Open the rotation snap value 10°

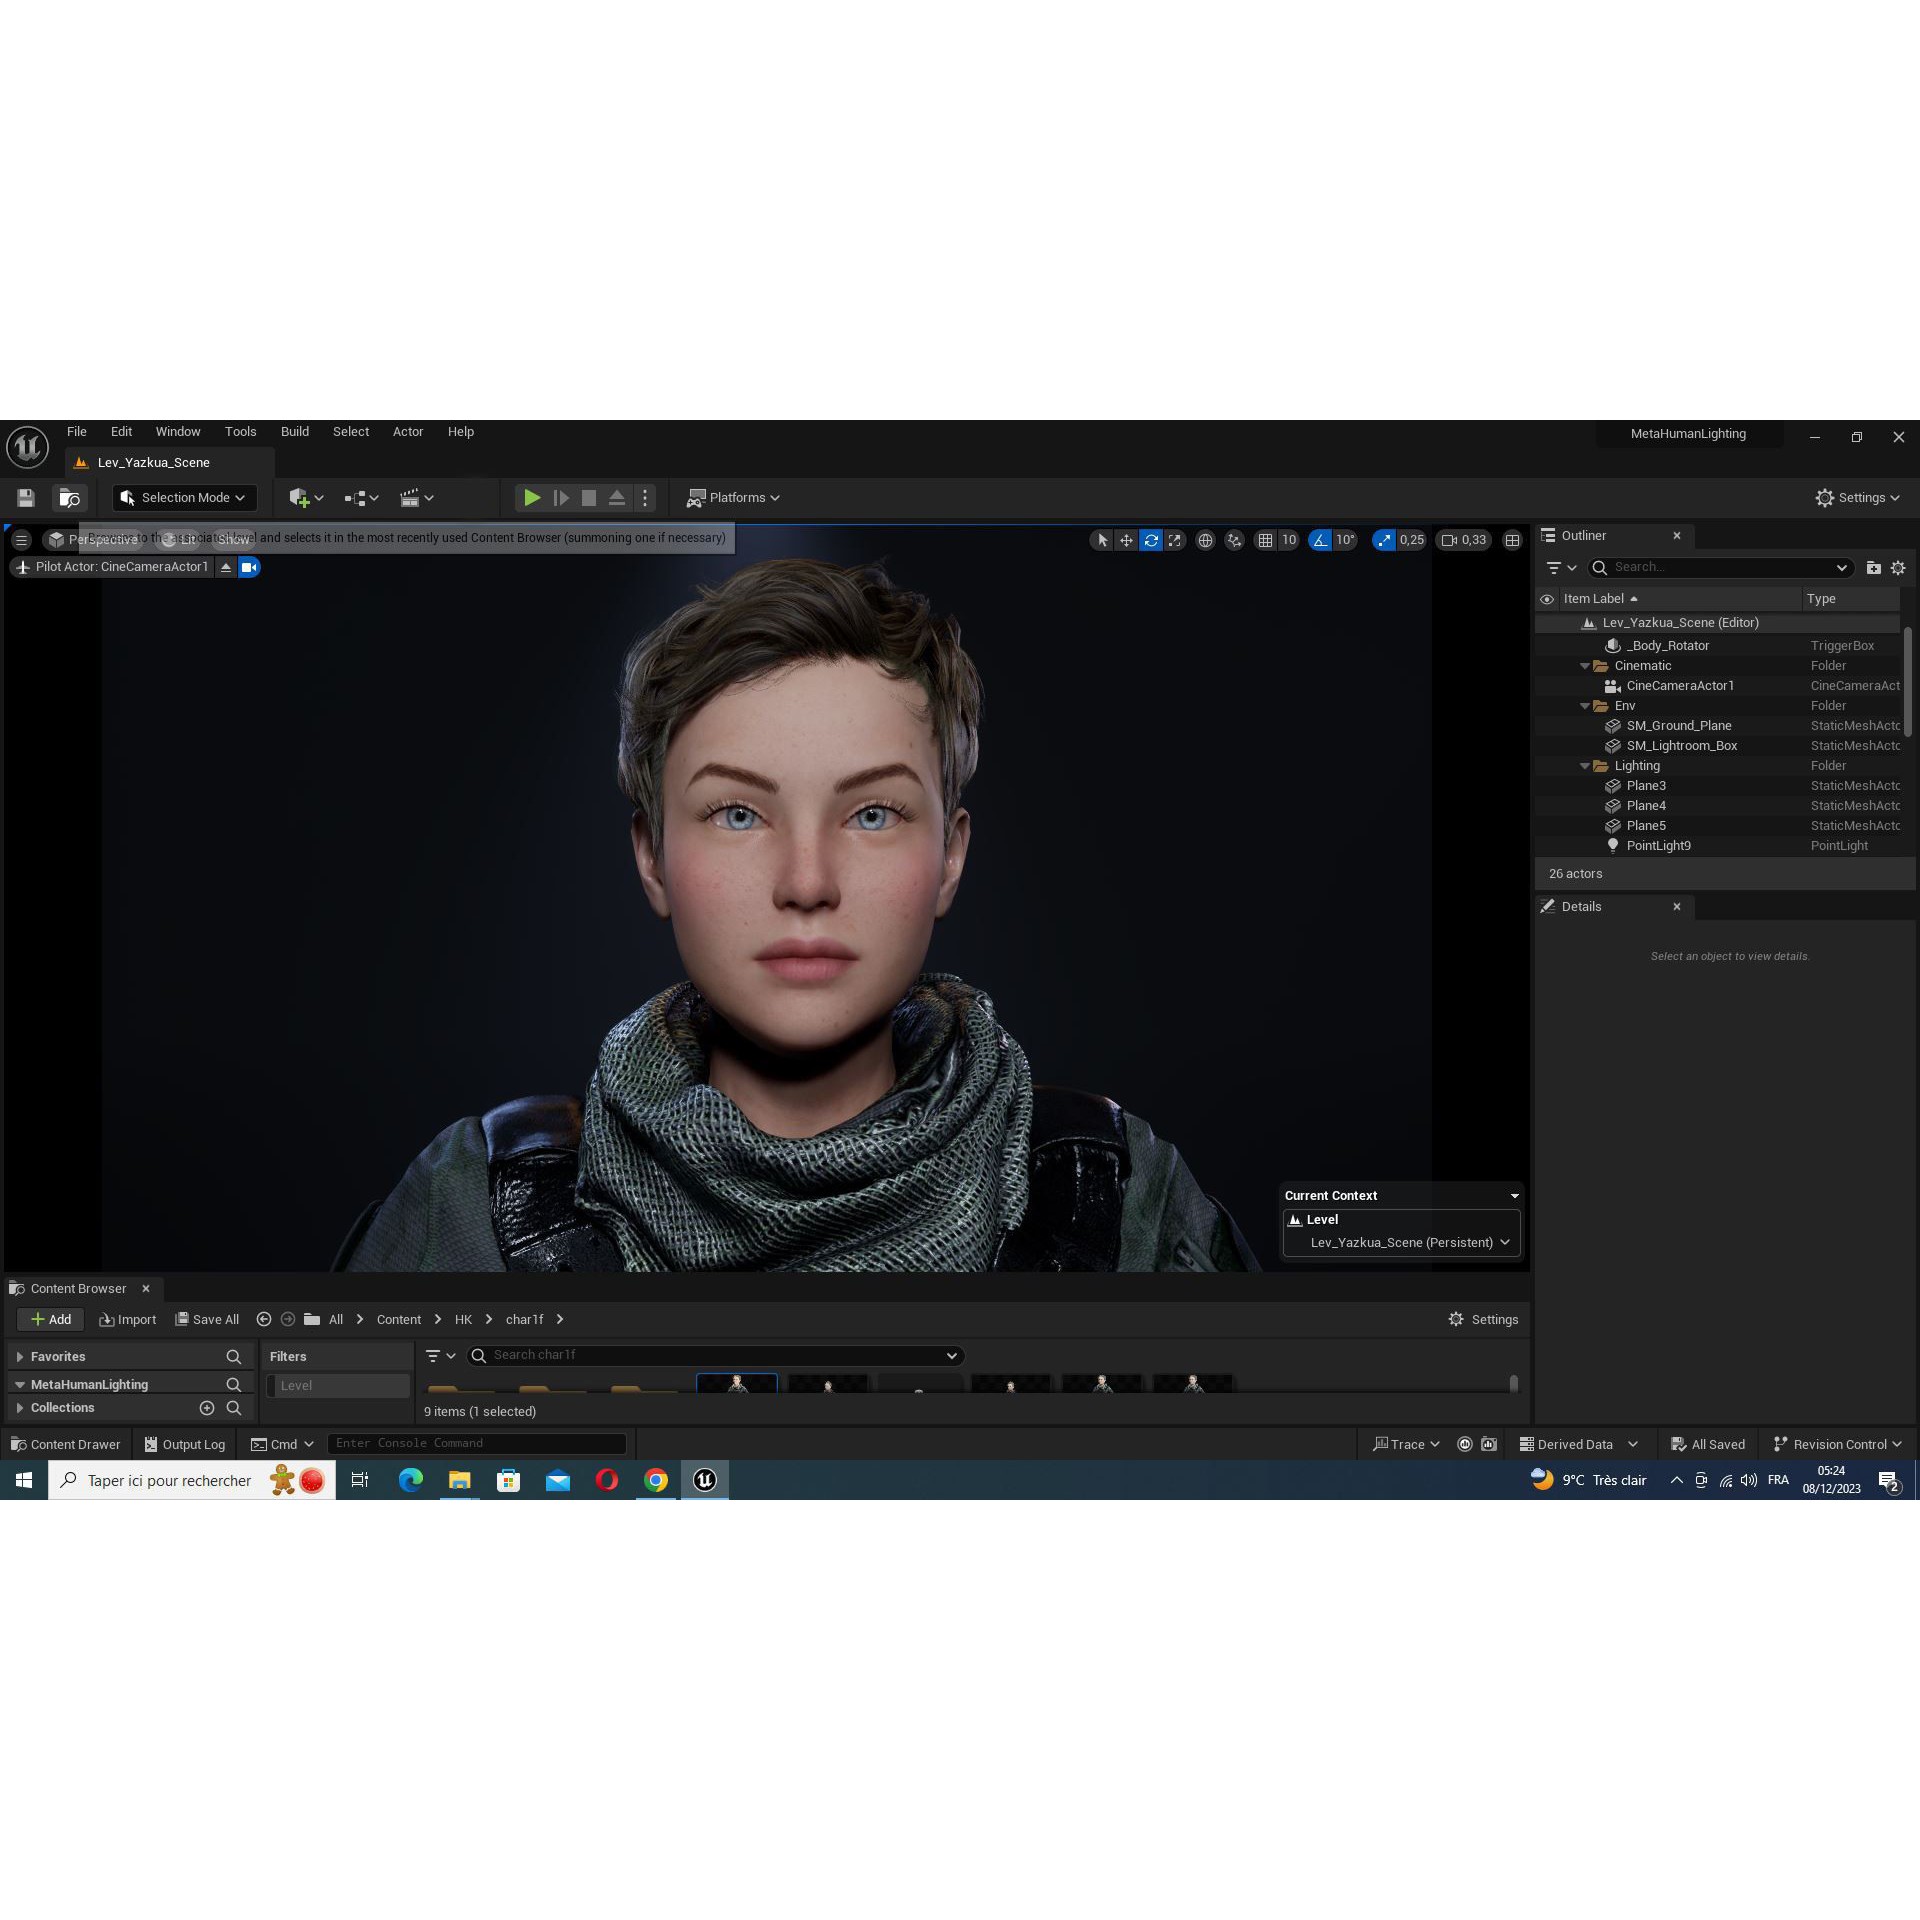point(1346,540)
